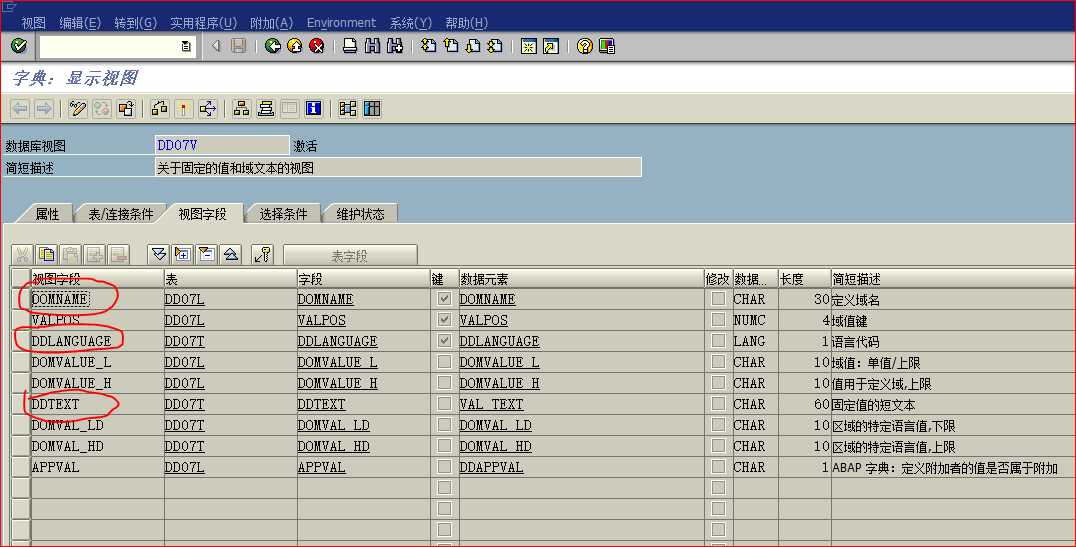Open the 帮助(H) menu
1076x547 pixels.
(466, 23)
